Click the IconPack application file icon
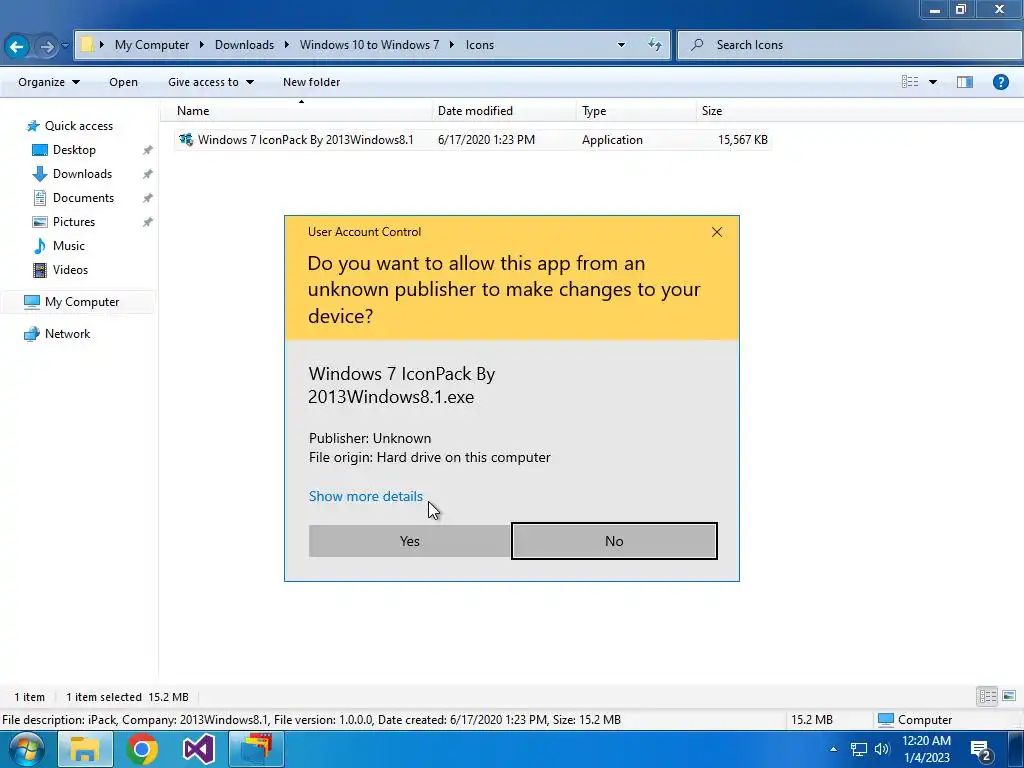The width and height of the screenshot is (1024, 768). [x=186, y=139]
